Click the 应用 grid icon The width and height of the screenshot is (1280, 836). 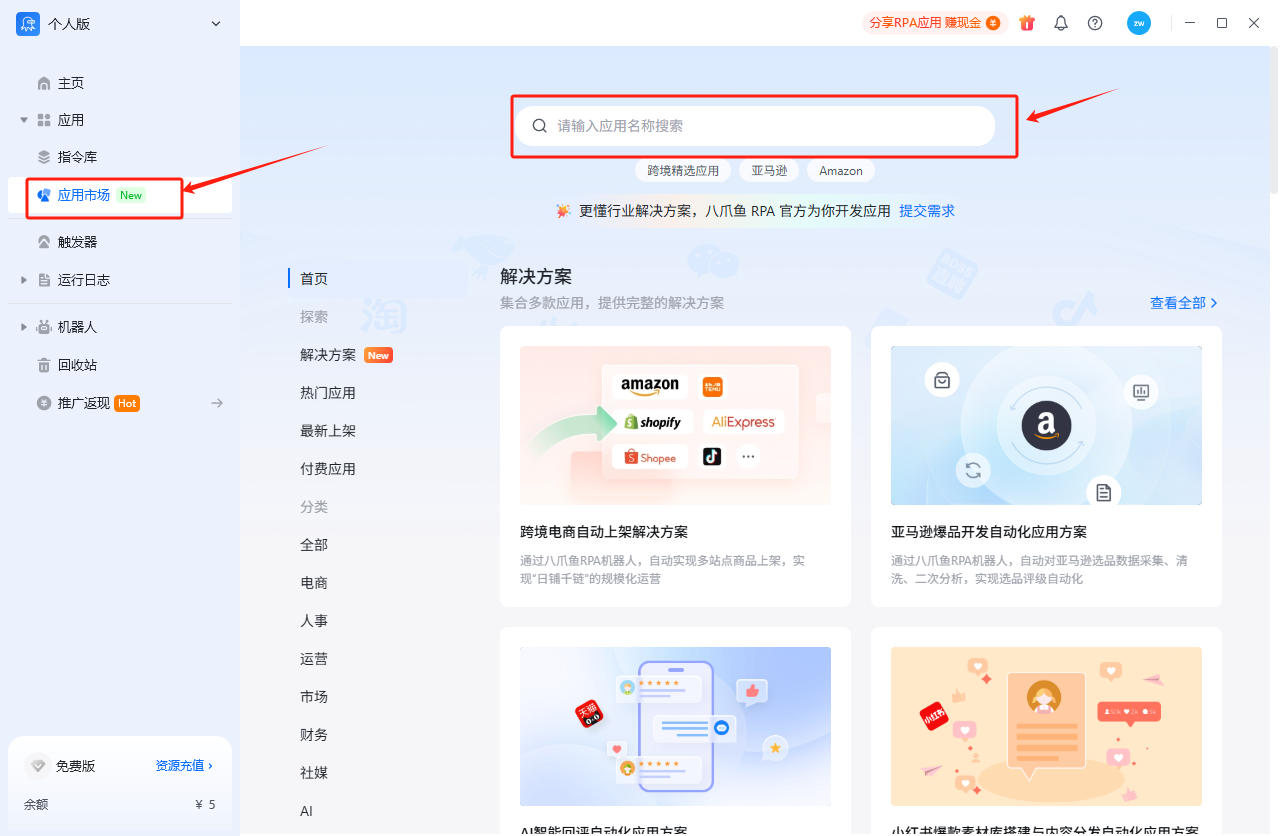tap(44, 120)
